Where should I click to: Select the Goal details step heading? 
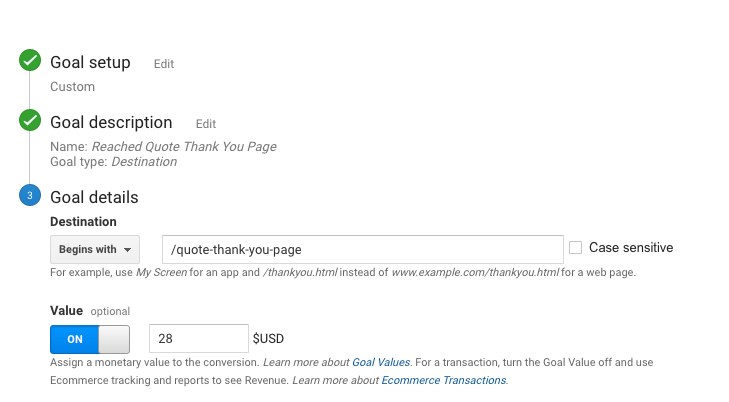(94, 197)
